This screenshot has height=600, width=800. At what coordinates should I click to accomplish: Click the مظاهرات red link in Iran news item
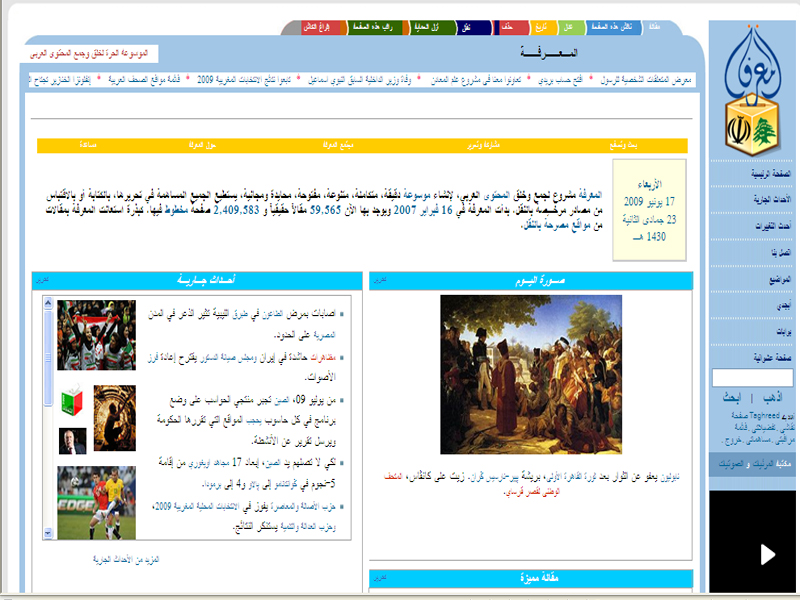click(x=323, y=358)
